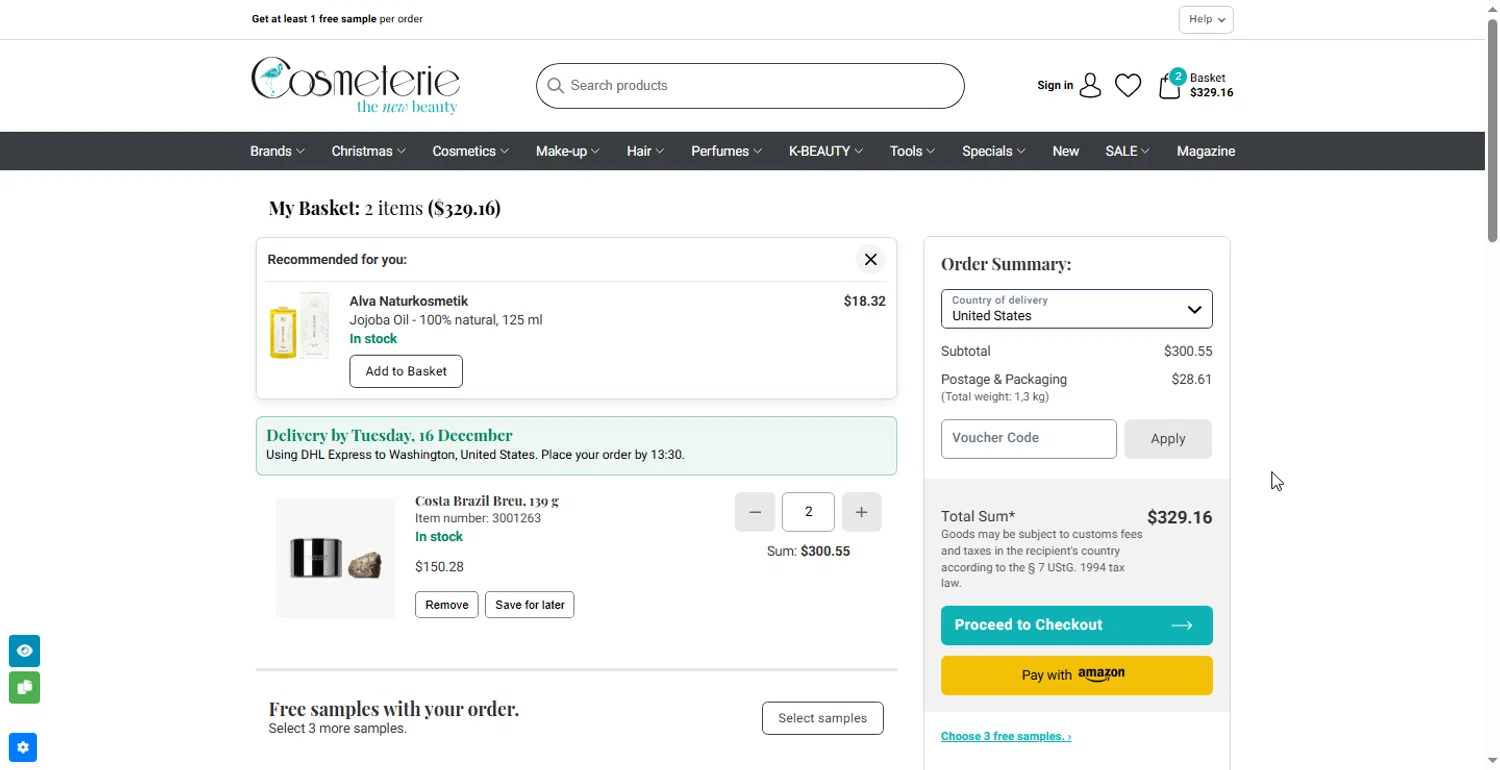This screenshot has width=1500, height=770.
Task: Click the search magnifier icon
Action: (x=555, y=86)
